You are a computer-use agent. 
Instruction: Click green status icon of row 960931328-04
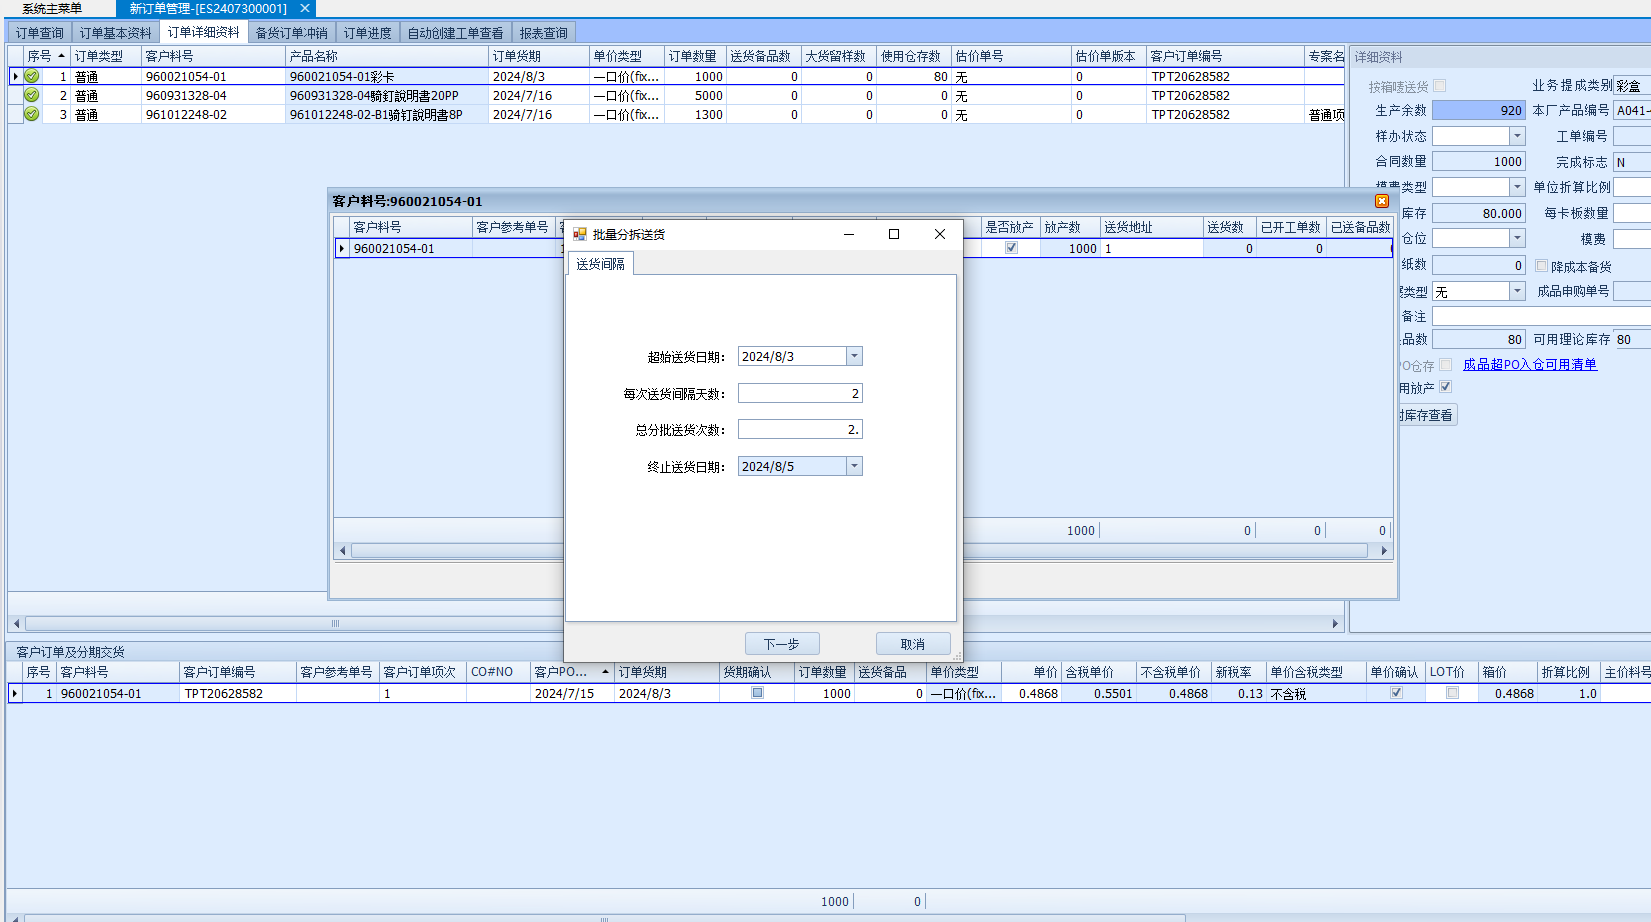coord(32,95)
